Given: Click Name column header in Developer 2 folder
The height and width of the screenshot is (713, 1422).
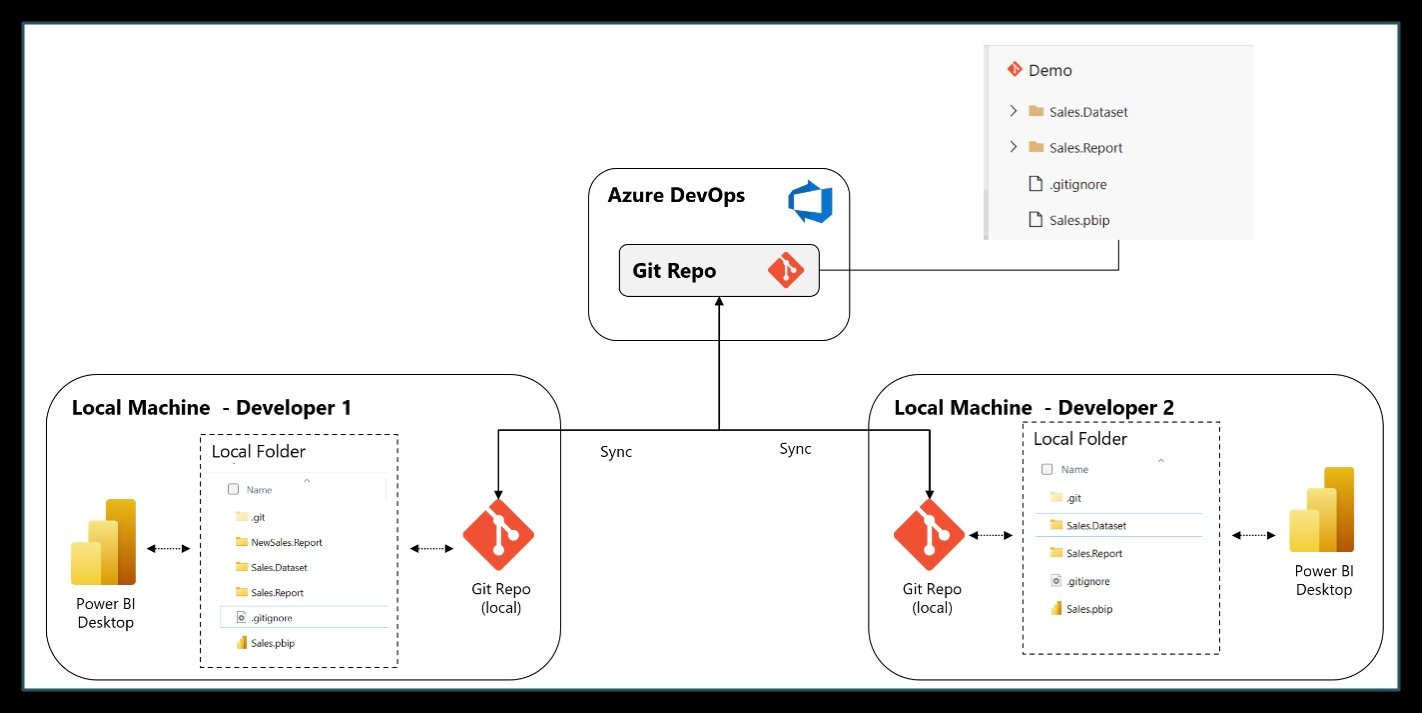Looking at the screenshot, I should (x=1075, y=469).
